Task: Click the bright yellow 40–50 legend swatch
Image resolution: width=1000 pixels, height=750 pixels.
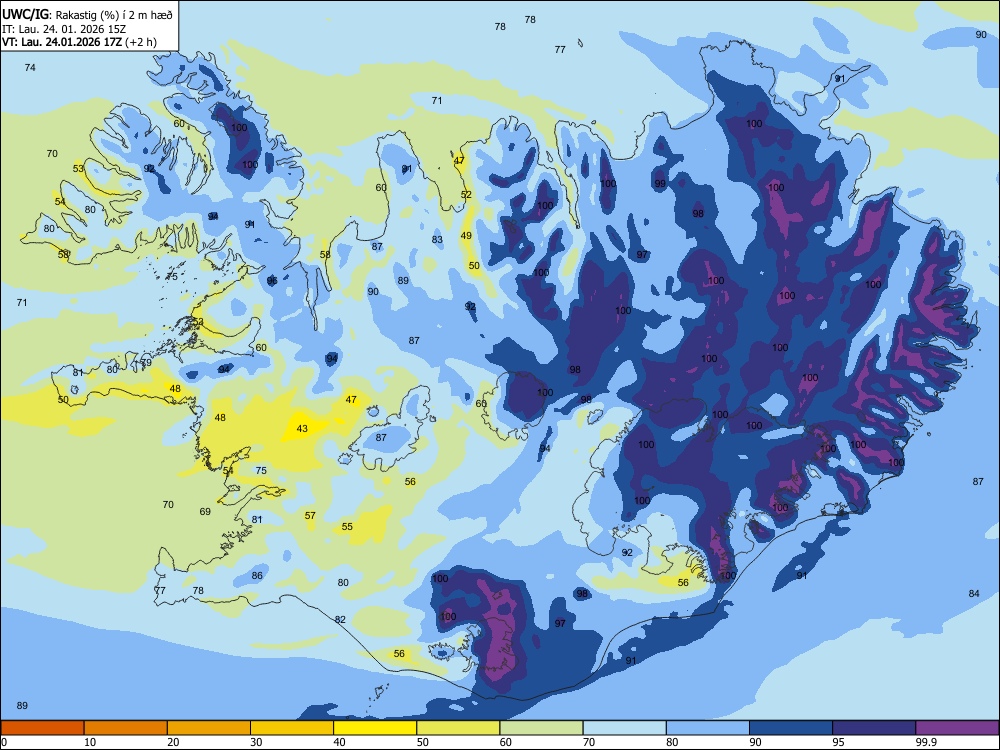Action: 375,728
